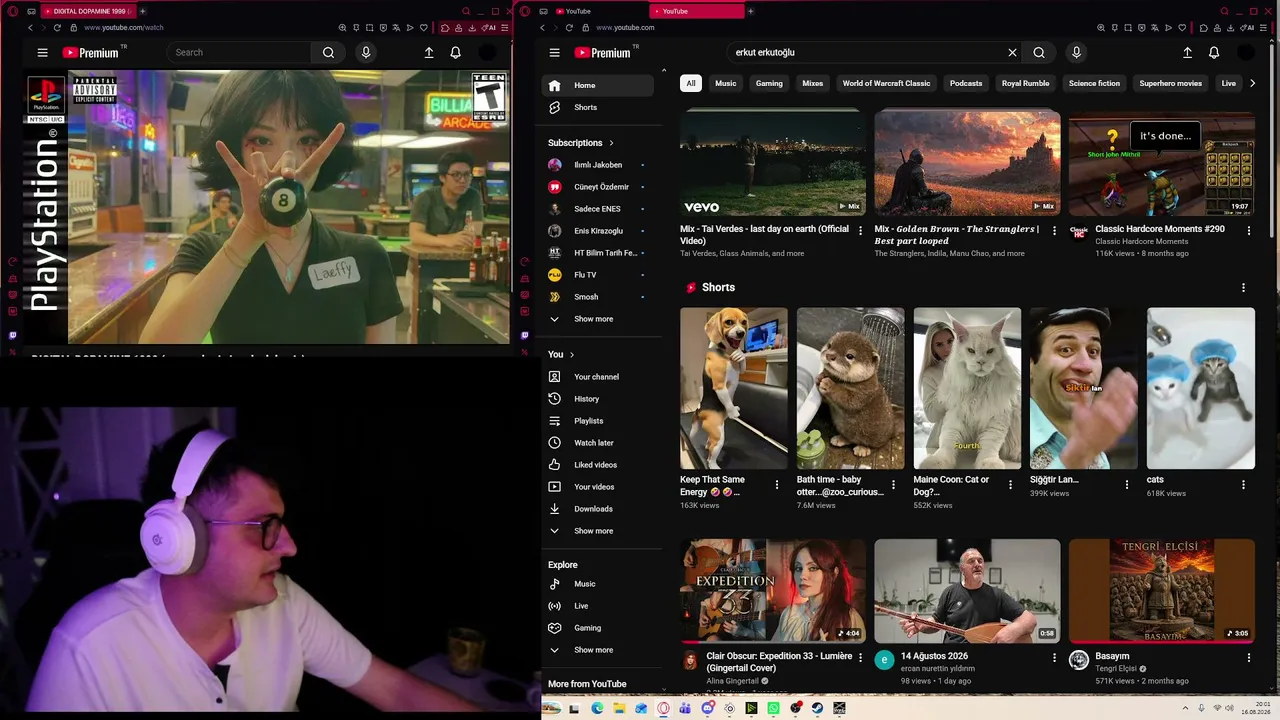
Task: Open the 'Bath time - baby otter' Short
Action: 850,388
